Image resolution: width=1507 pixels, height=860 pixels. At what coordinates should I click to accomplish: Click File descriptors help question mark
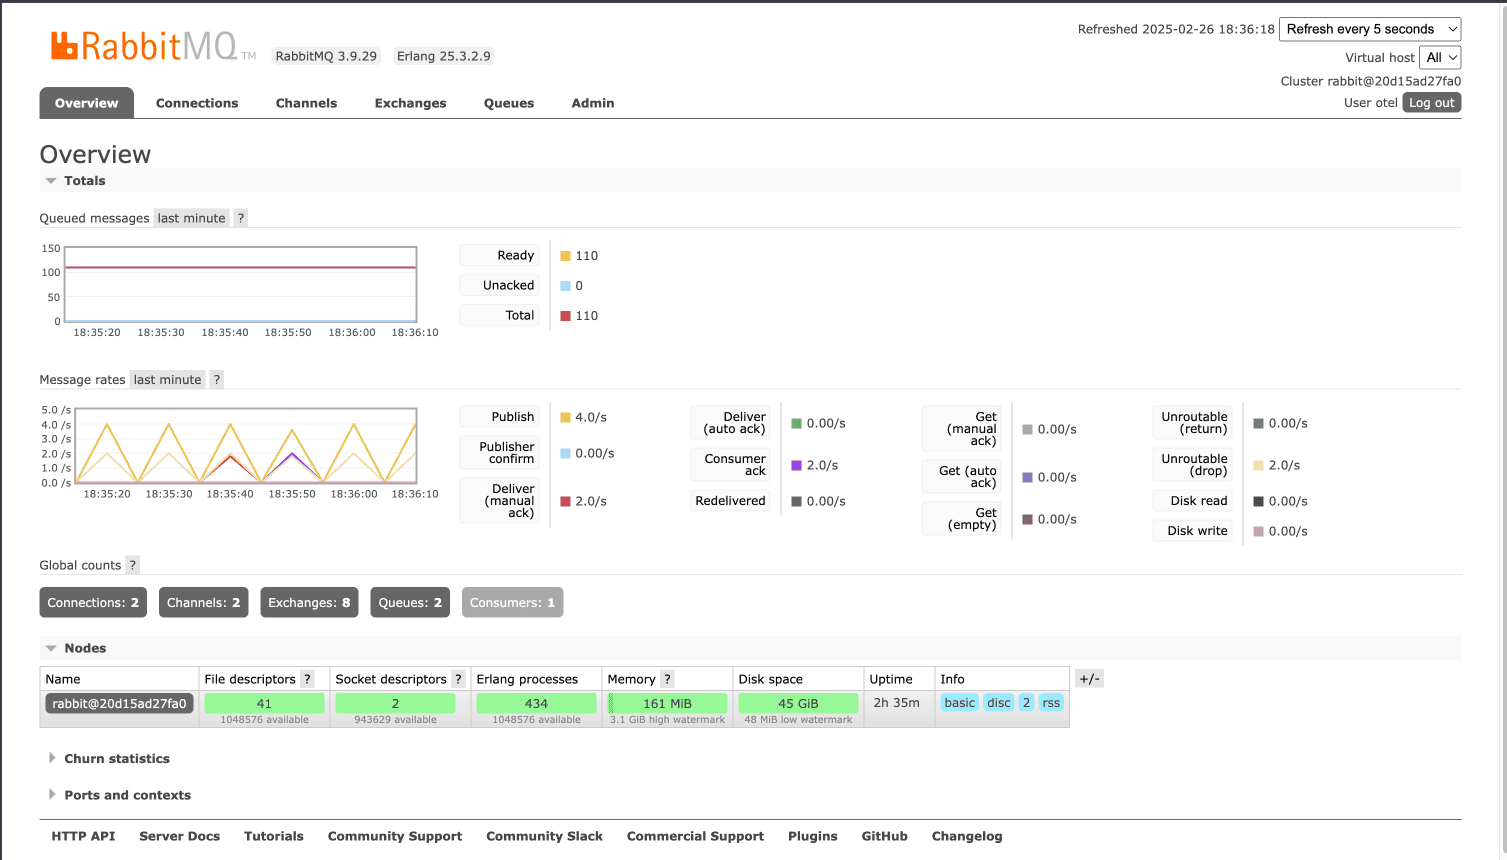click(307, 679)
